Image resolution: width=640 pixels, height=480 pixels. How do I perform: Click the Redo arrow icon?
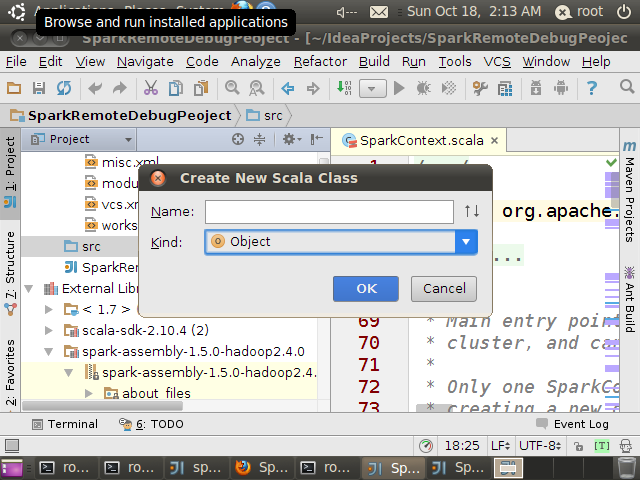120,88
